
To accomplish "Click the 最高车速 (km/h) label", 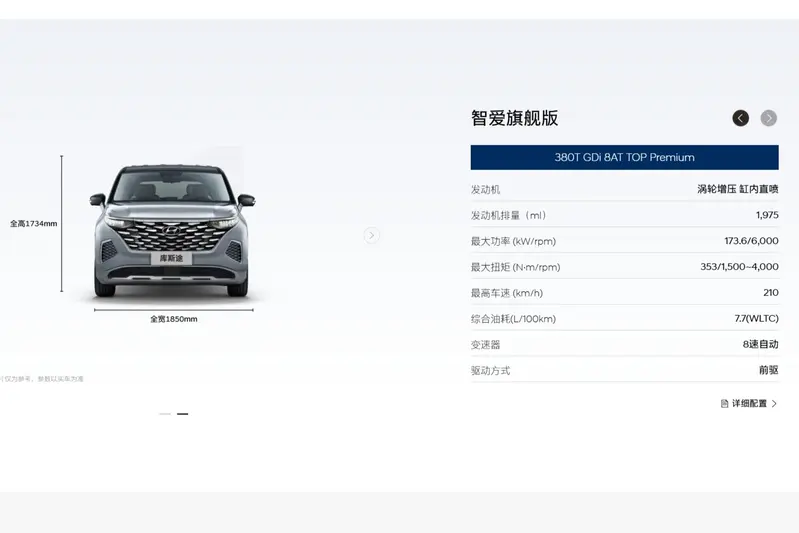I will (507, 293).
